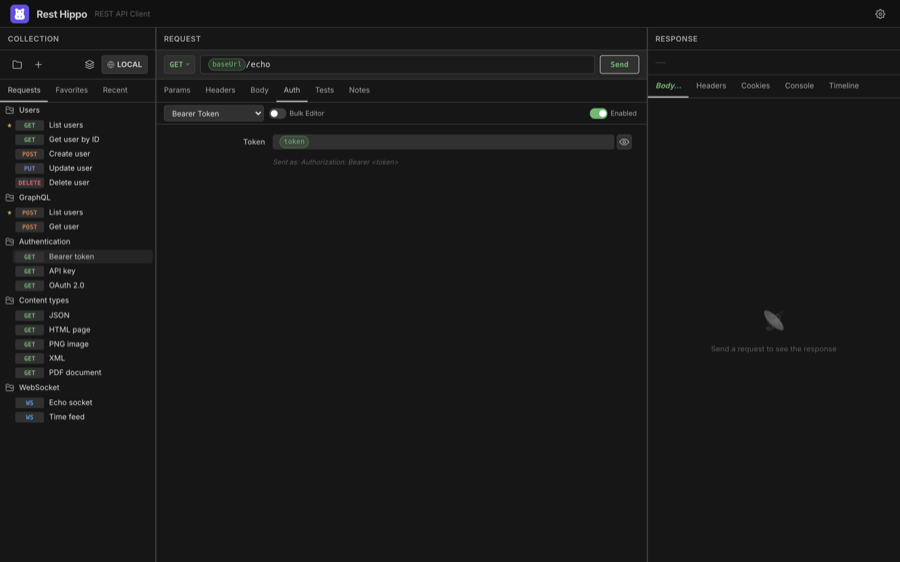Open the Tests tab
Image resolution: width=900 pixels, height=562 pixels.
tap(324, 90)
